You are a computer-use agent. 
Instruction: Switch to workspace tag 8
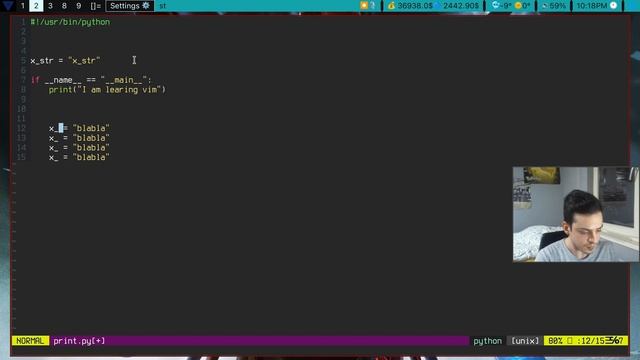pos(64,6)
